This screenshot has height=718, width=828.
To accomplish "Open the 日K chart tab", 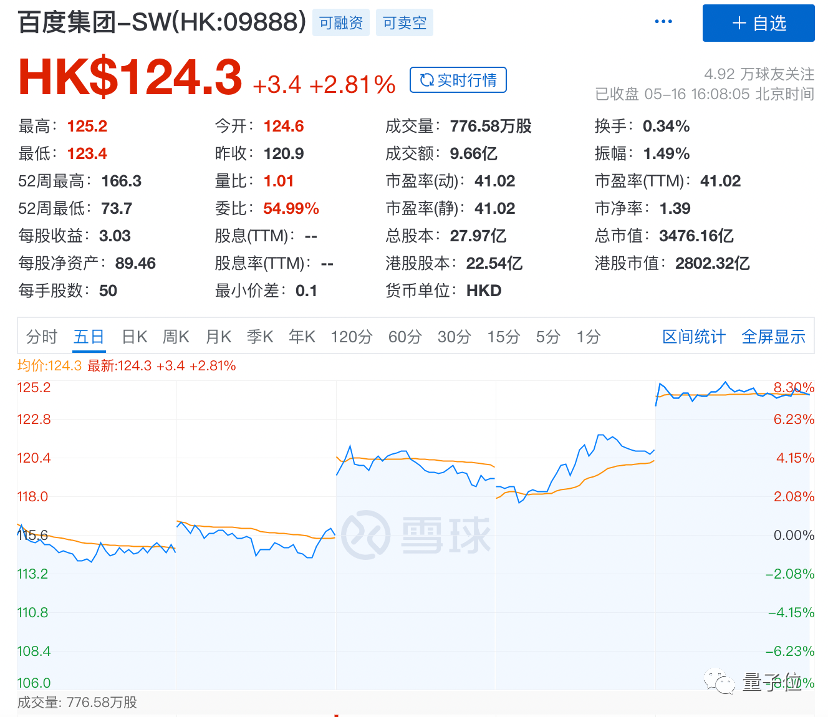I will tap(134, 337).
